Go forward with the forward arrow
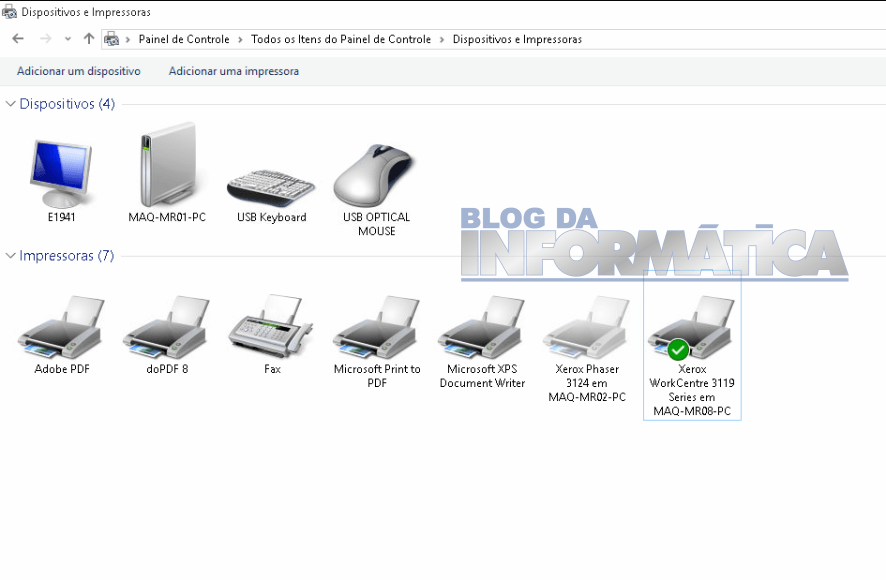 pos(46,38)
